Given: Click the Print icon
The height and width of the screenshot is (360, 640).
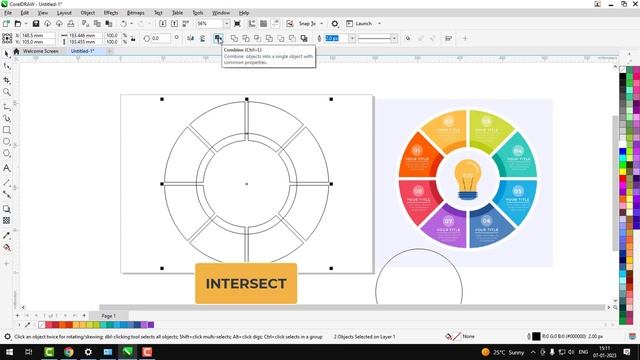Looking at the screenshot, I should [x=71, y=24].
